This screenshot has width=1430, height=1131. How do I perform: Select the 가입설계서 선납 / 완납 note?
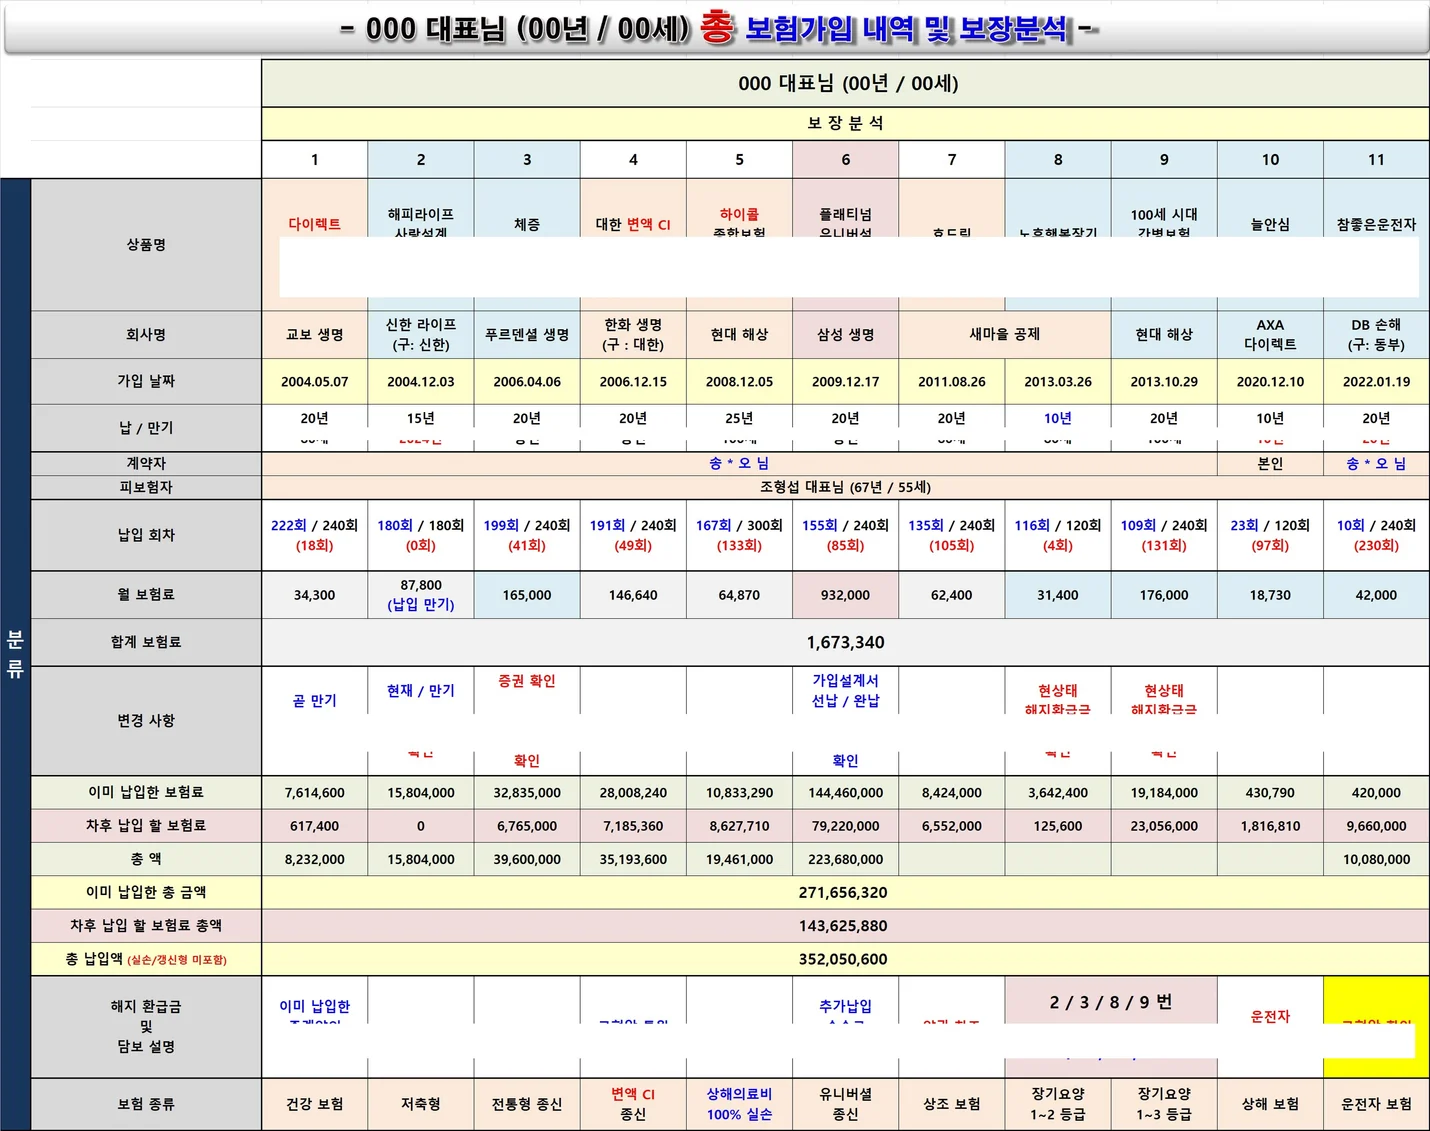tap(846, 690)
